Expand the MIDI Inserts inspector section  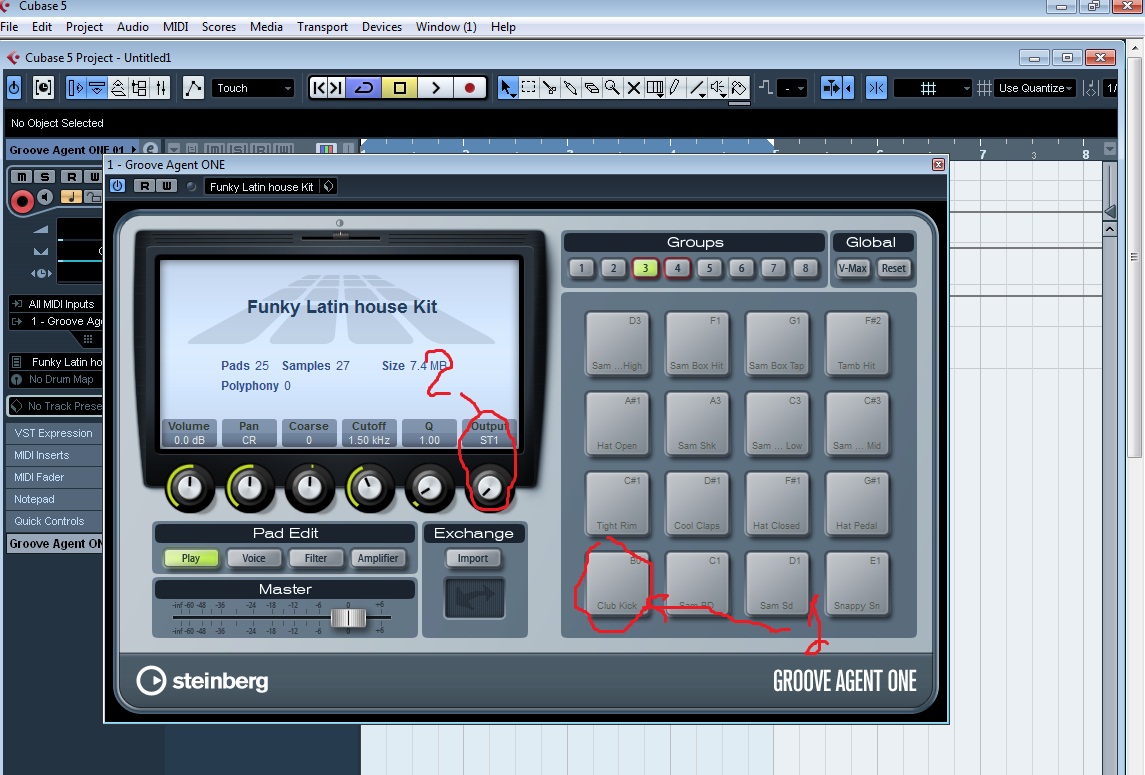coord(54,455)
